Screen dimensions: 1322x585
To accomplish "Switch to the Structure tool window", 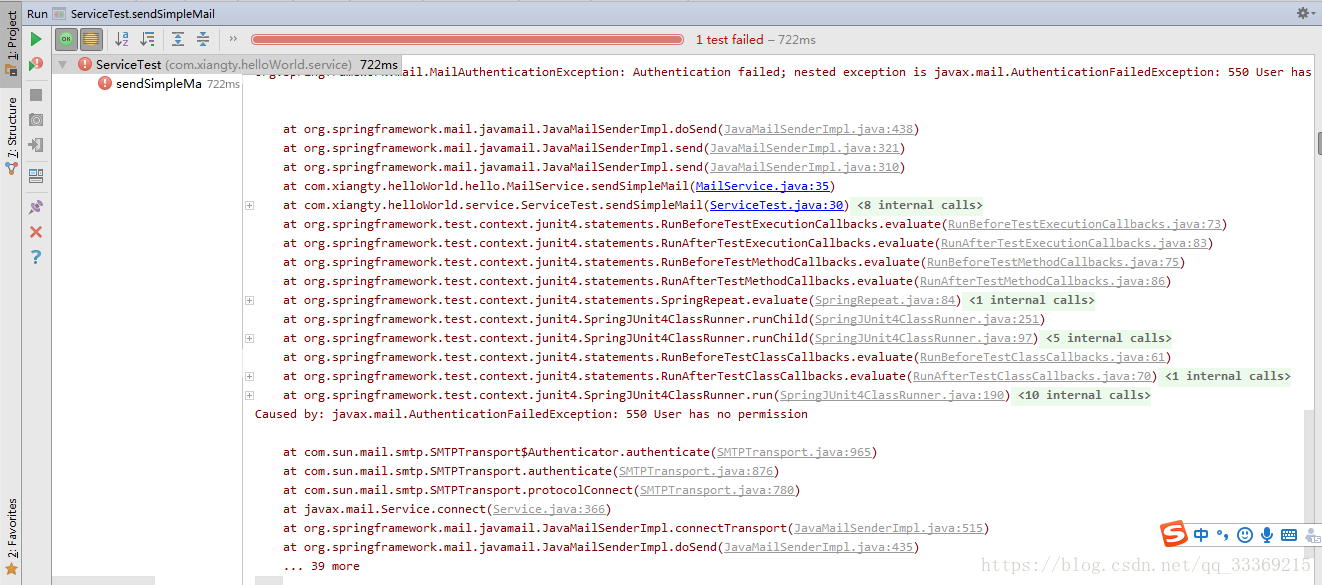I will click(x=10, y=131).
